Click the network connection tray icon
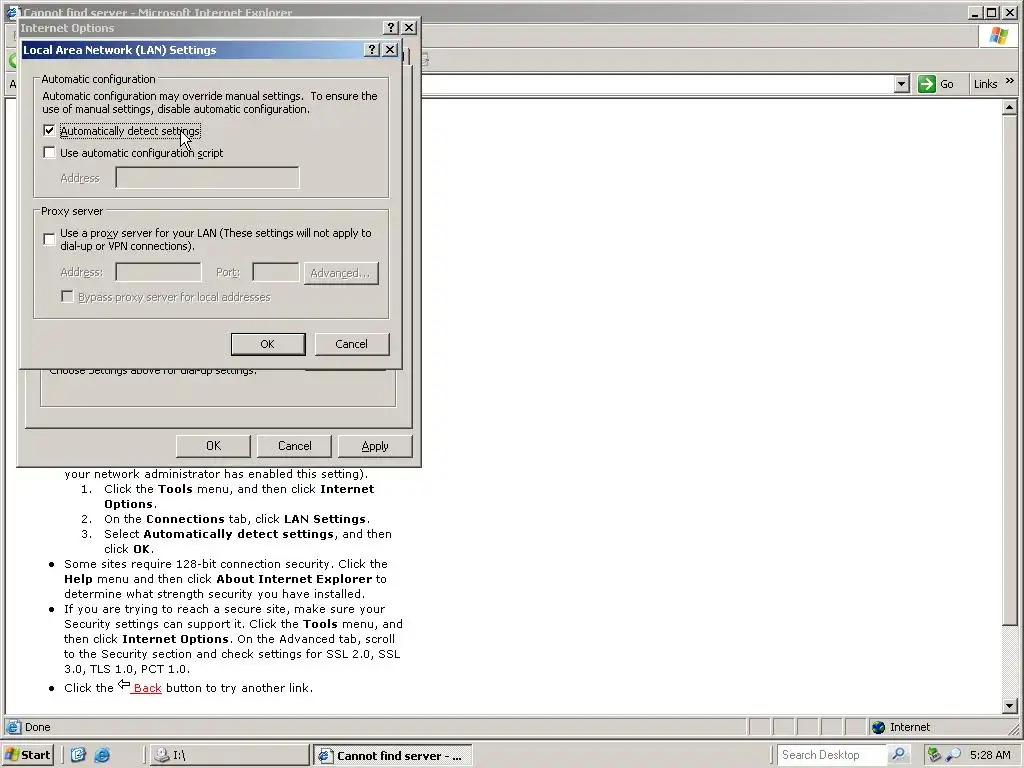The image size is (1024, 768). click(x=934, y=755)
